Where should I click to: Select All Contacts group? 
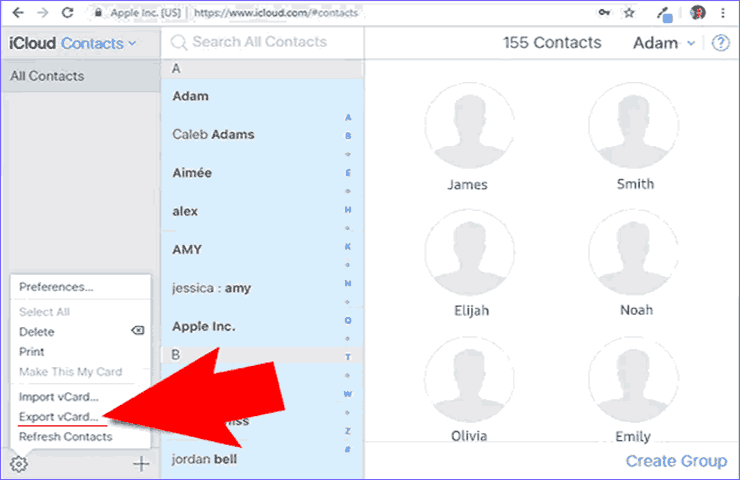point(81,76)
